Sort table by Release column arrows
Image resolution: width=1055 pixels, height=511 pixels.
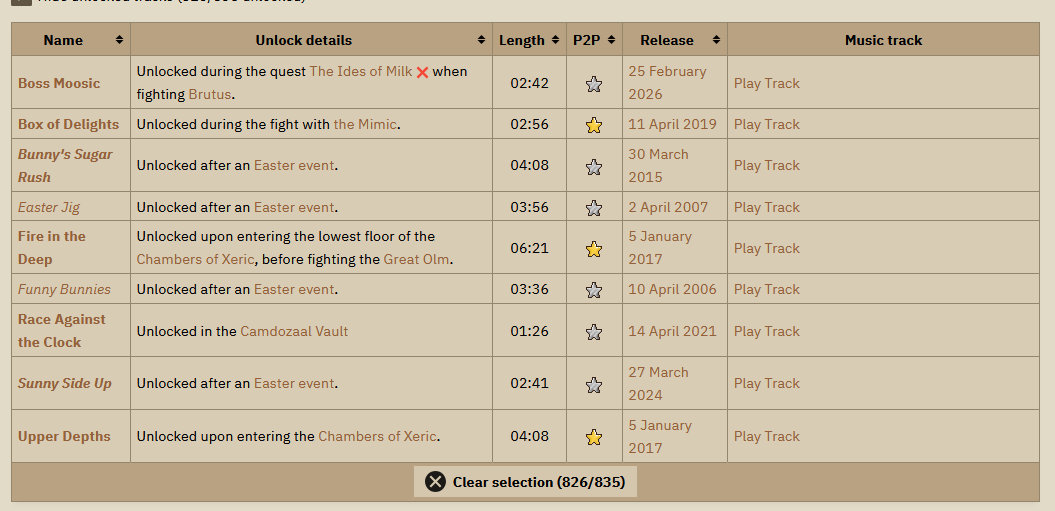pyautogui.click(x=716, y=40)
